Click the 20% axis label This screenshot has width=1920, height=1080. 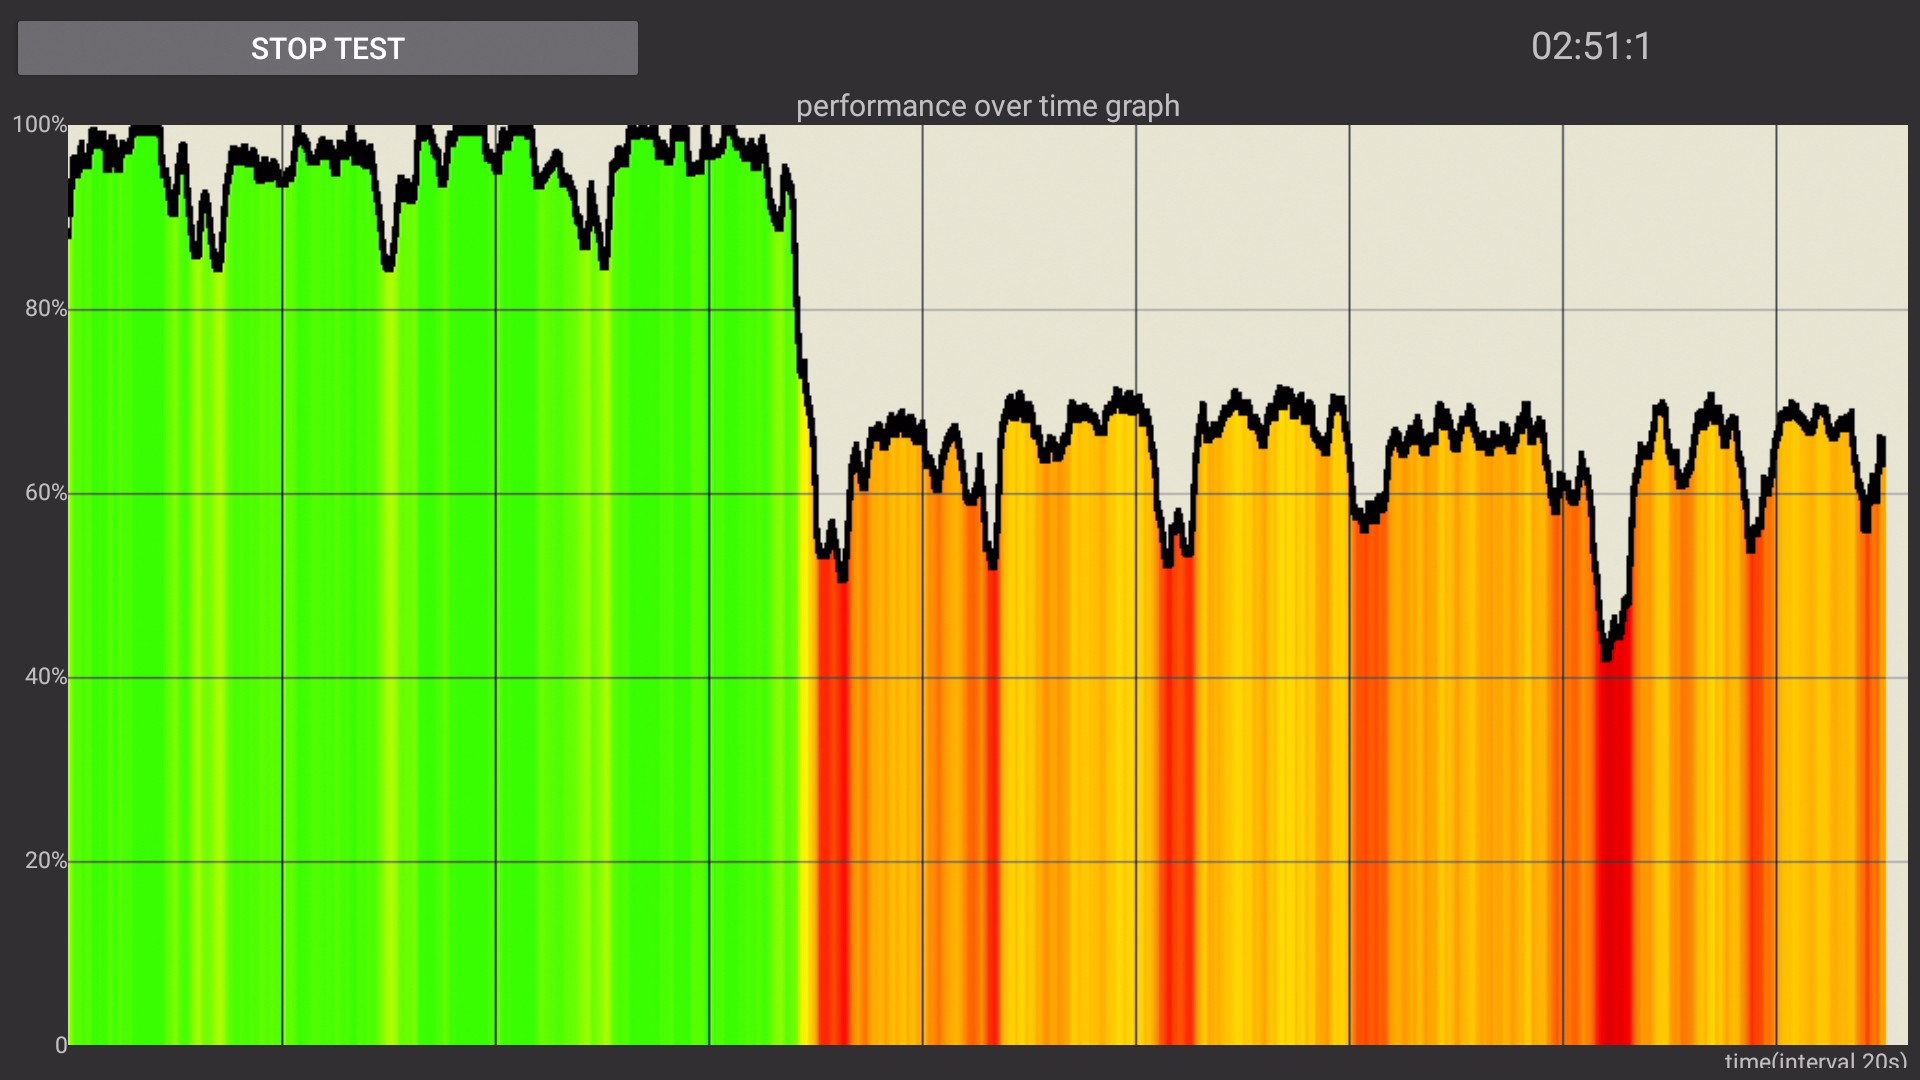pos(45,861)
